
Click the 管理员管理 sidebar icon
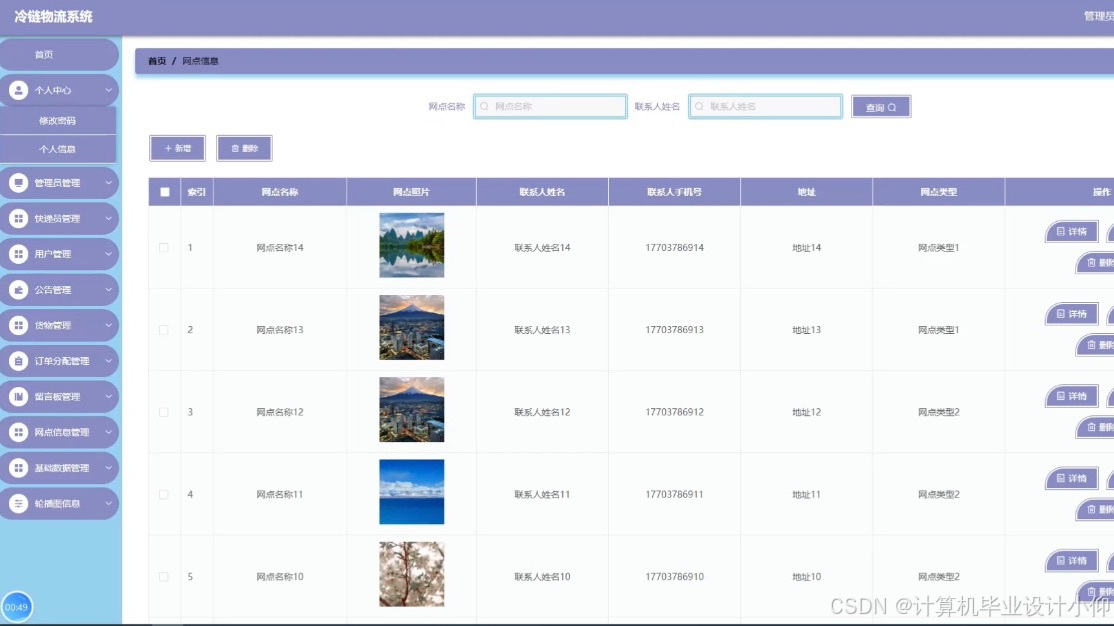click(x=18, y=183)
